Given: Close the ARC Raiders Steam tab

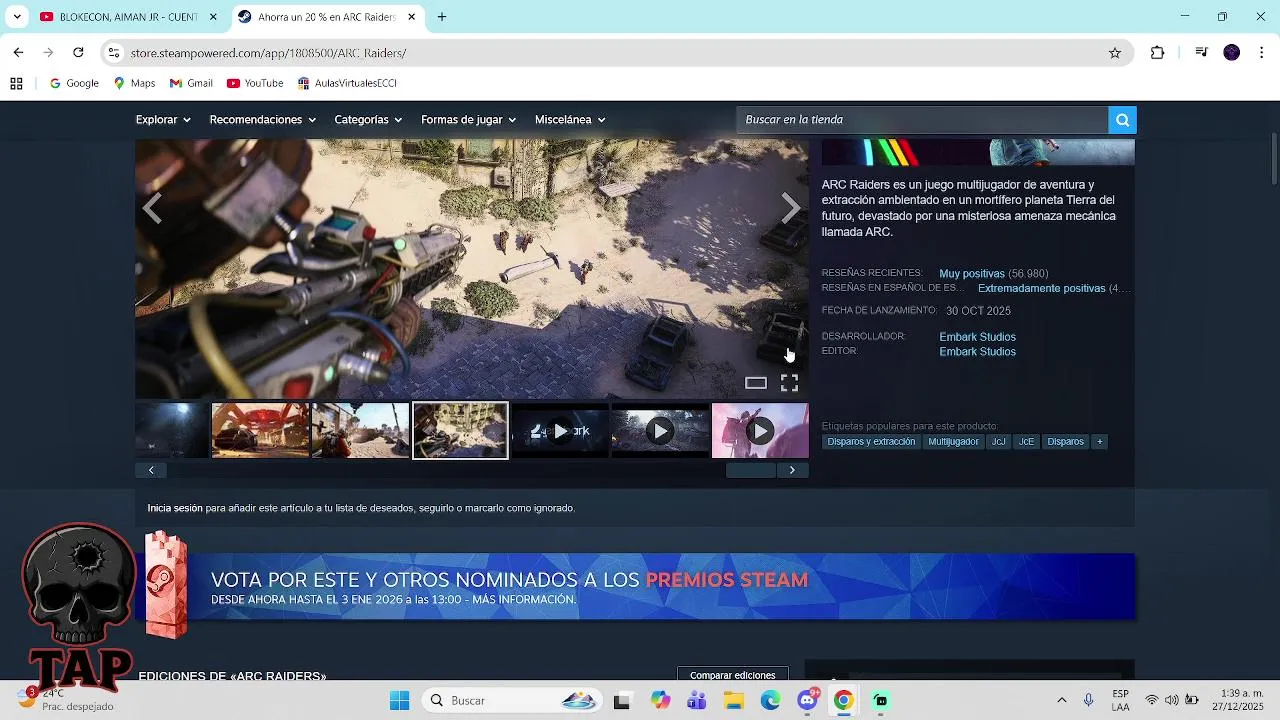Looking at the screenshot, I should (x=411, y=17).
